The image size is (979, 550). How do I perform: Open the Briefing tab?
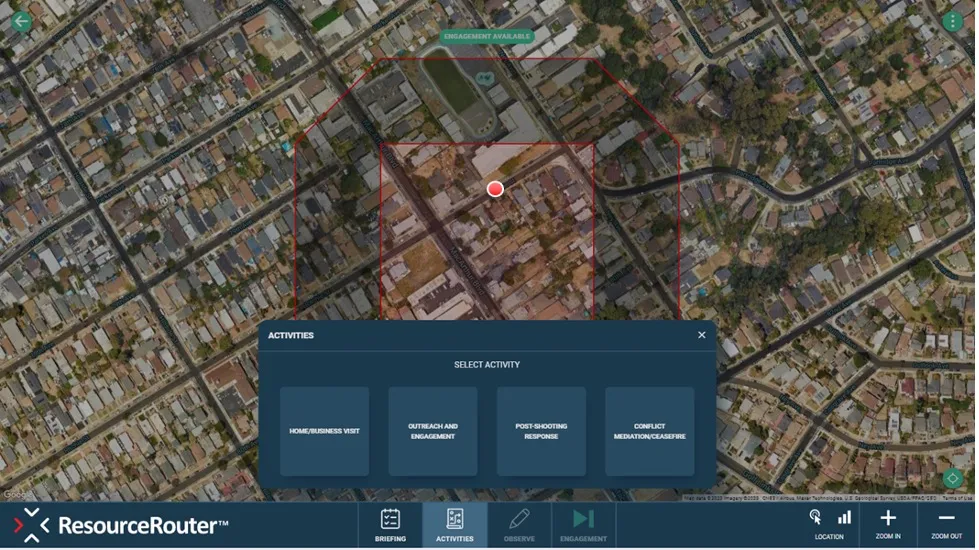[390, 525]
